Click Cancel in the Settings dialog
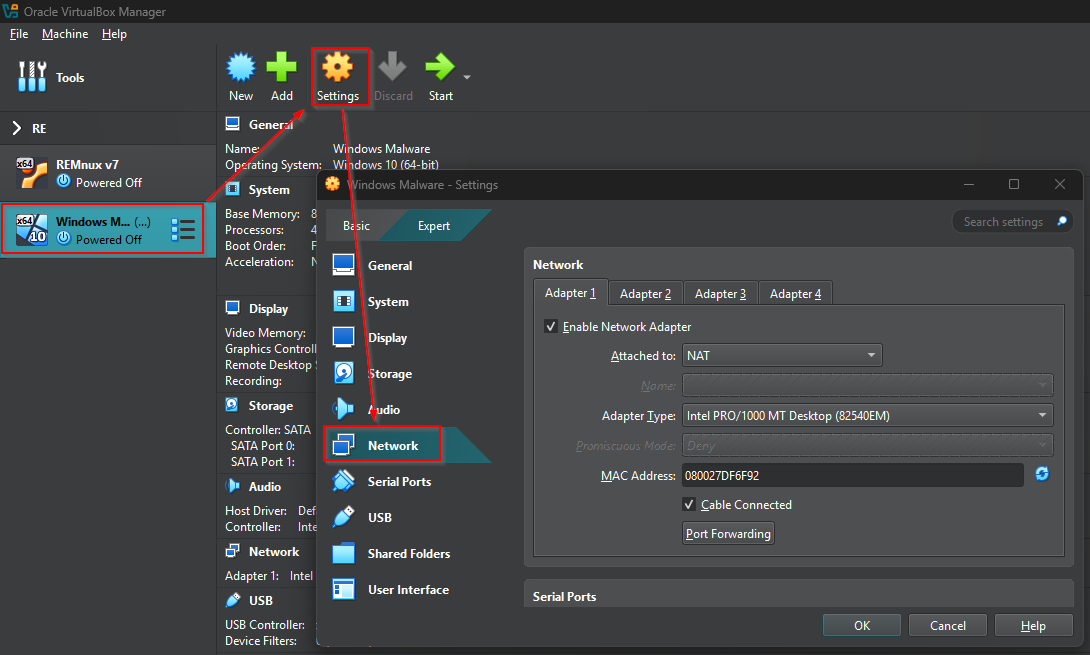The image size is (1090, 655). (947, 625)
